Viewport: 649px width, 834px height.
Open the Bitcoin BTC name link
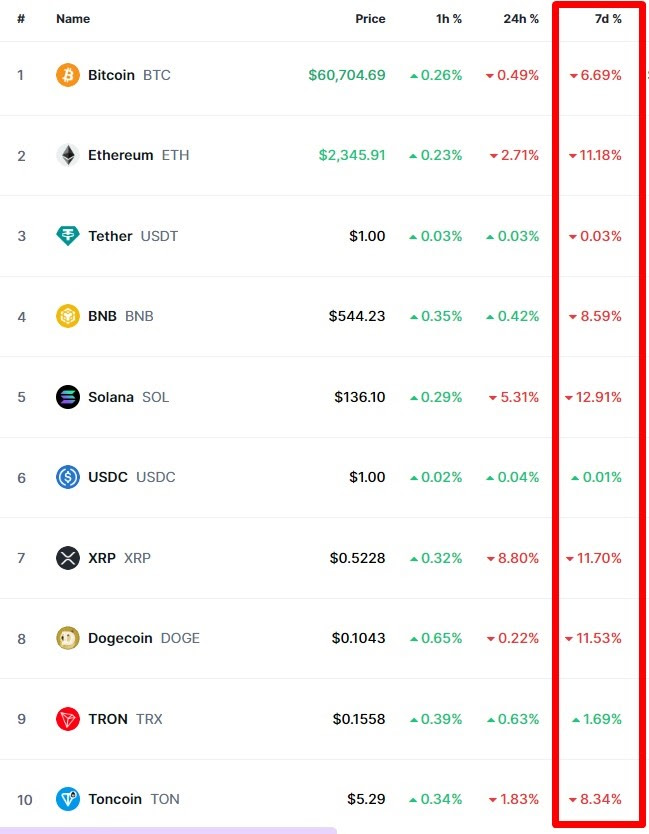coord(129,75)
